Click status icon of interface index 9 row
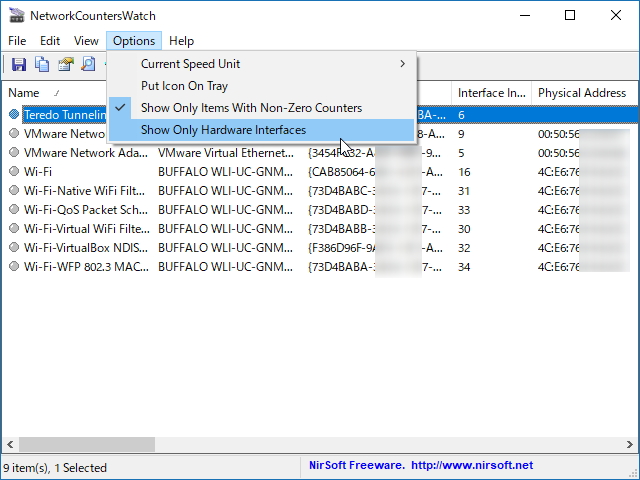The width and height of the screenshot is (640, 480). [14, 133]
